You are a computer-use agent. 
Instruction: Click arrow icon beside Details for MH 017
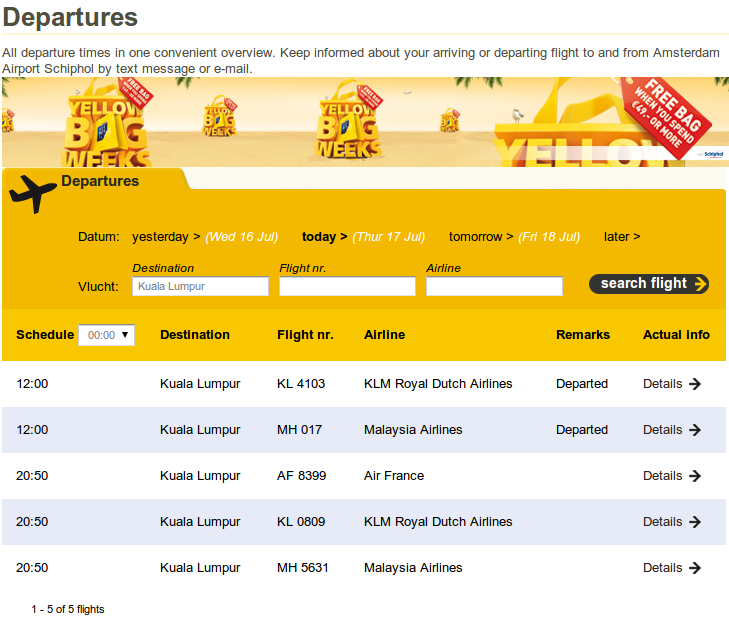(x=695, y=430)
